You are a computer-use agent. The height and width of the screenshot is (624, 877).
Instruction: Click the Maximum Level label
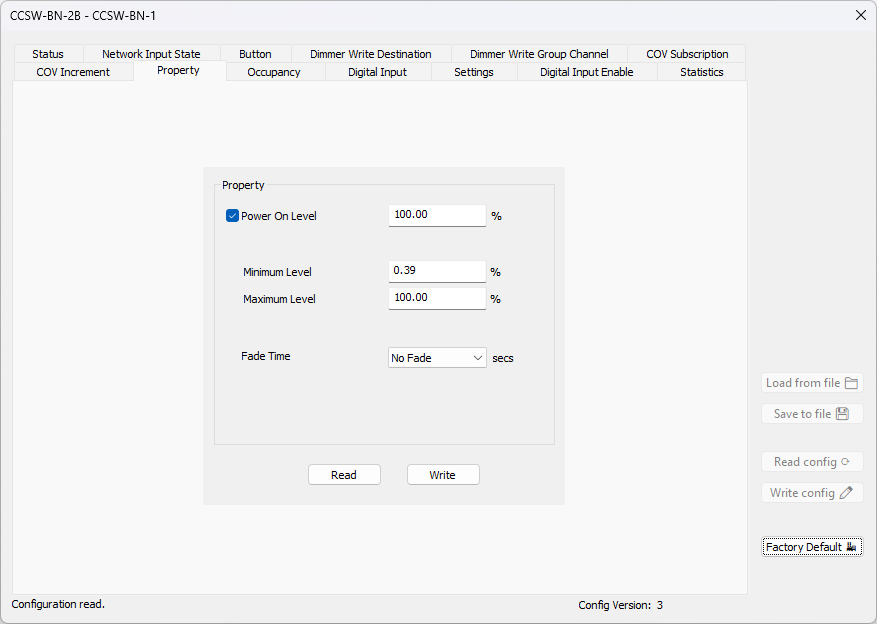[279, 299]
